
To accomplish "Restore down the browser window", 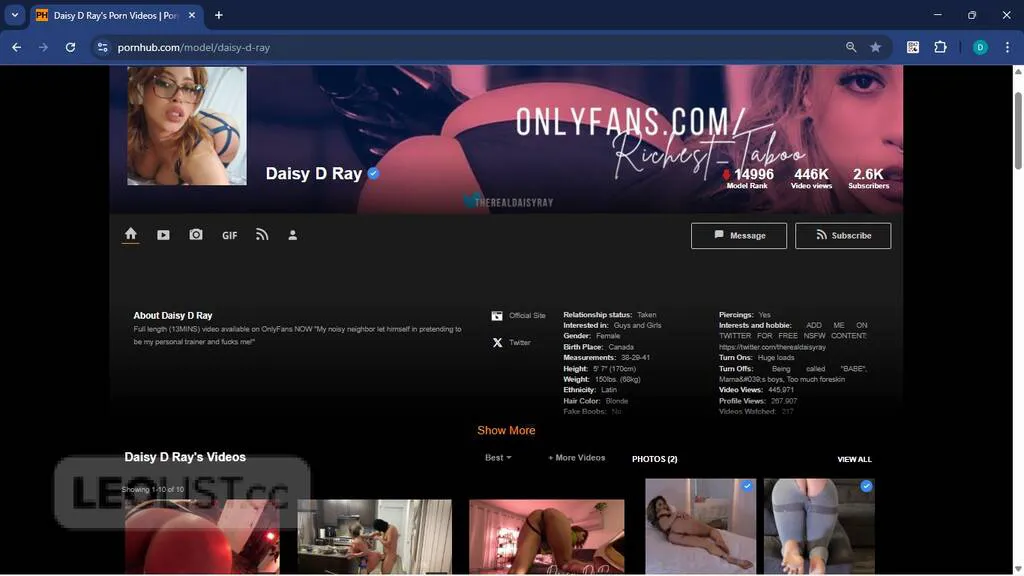I will click(972, 14).
